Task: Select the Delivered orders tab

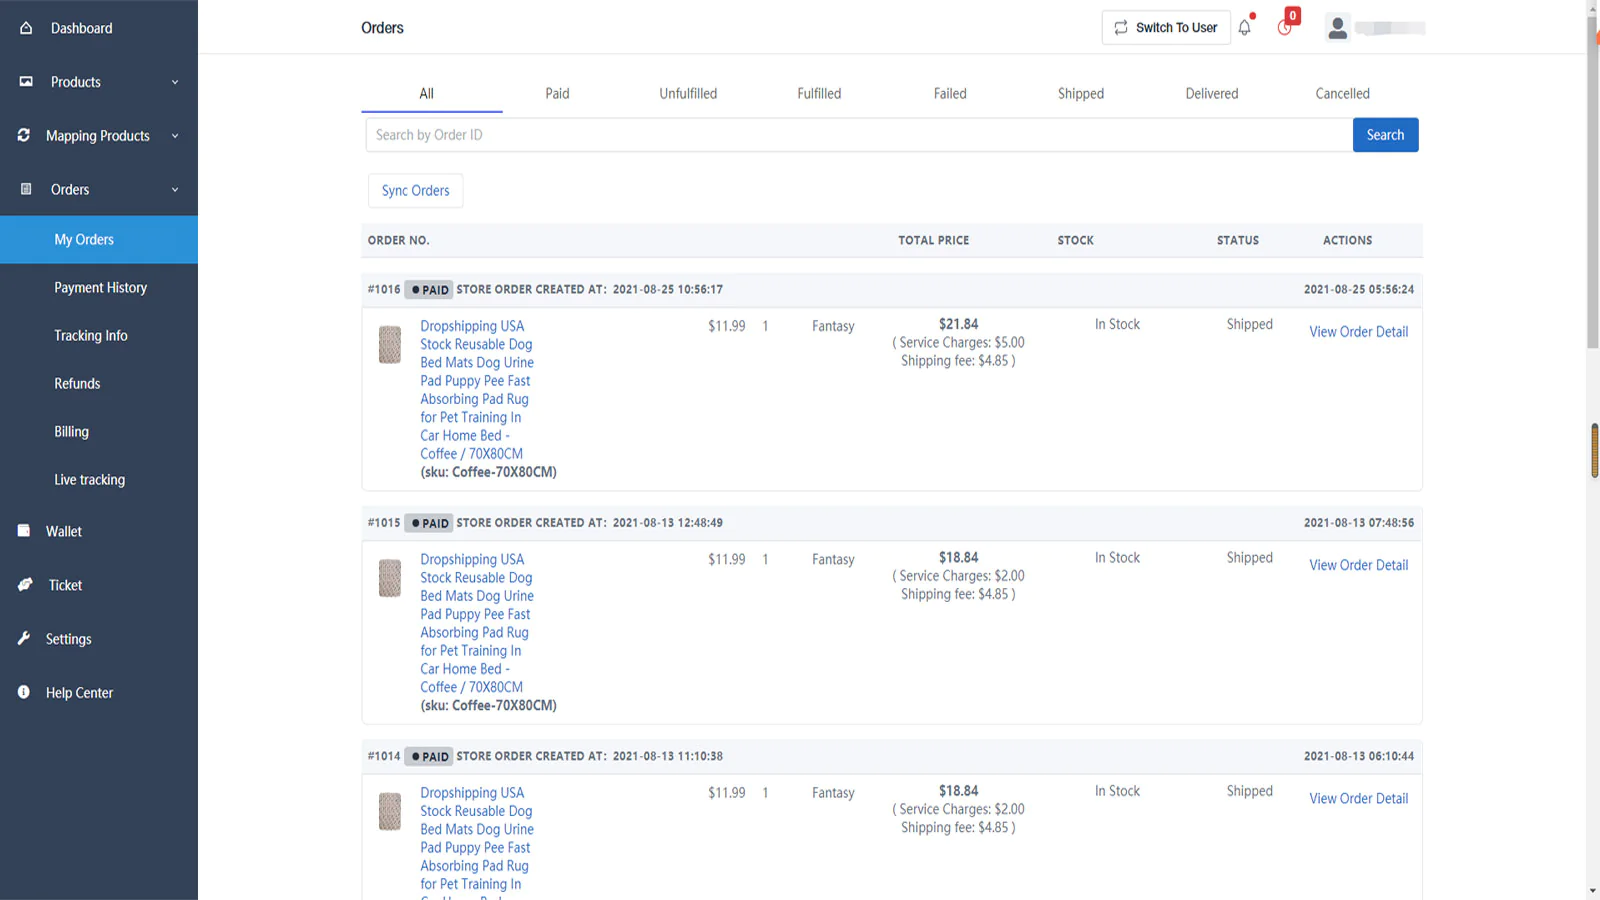Action: click(x=1211, y=94)
